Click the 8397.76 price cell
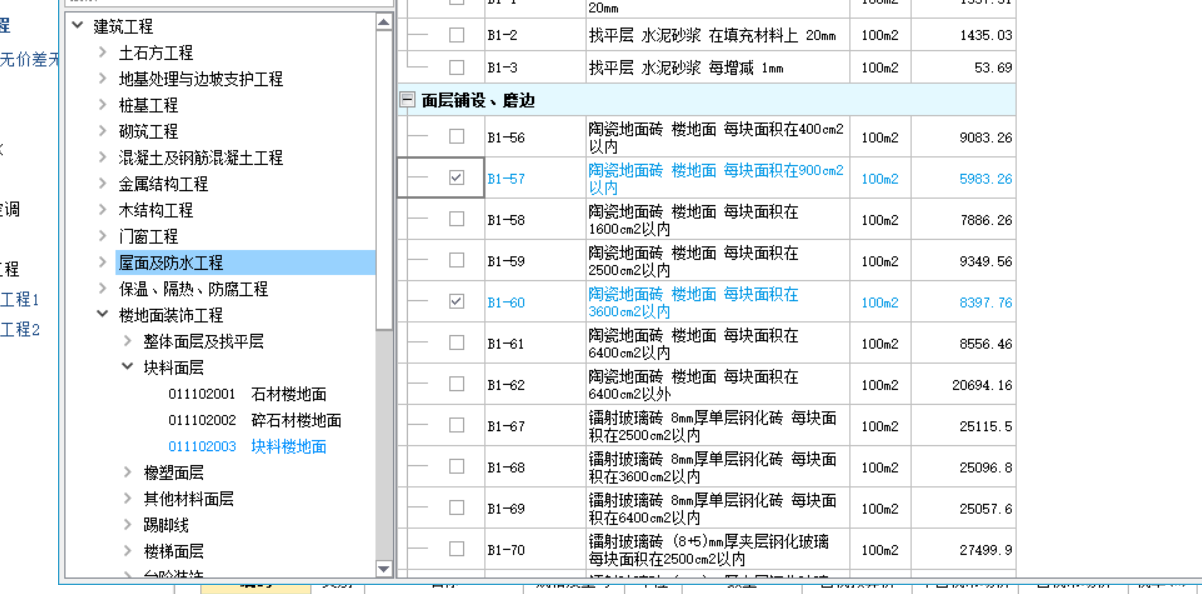Image resolution: width=1202 pixels, height=594 pixels. tap(965, 302)
